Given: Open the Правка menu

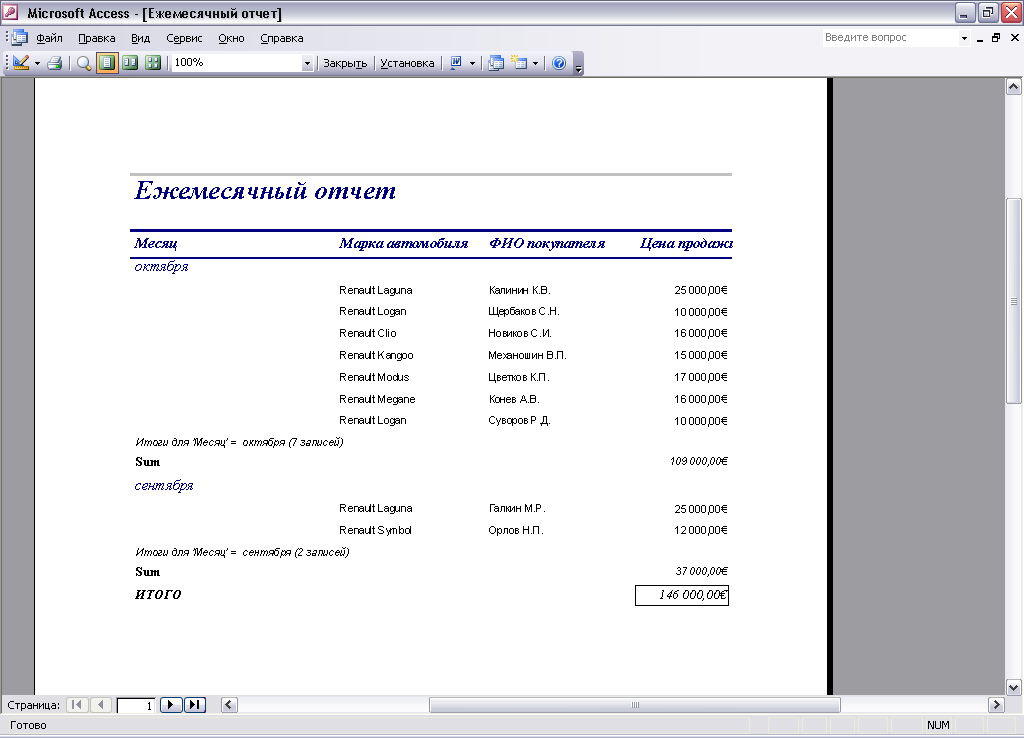Looking at the screenshot, I should click(97, 38).
